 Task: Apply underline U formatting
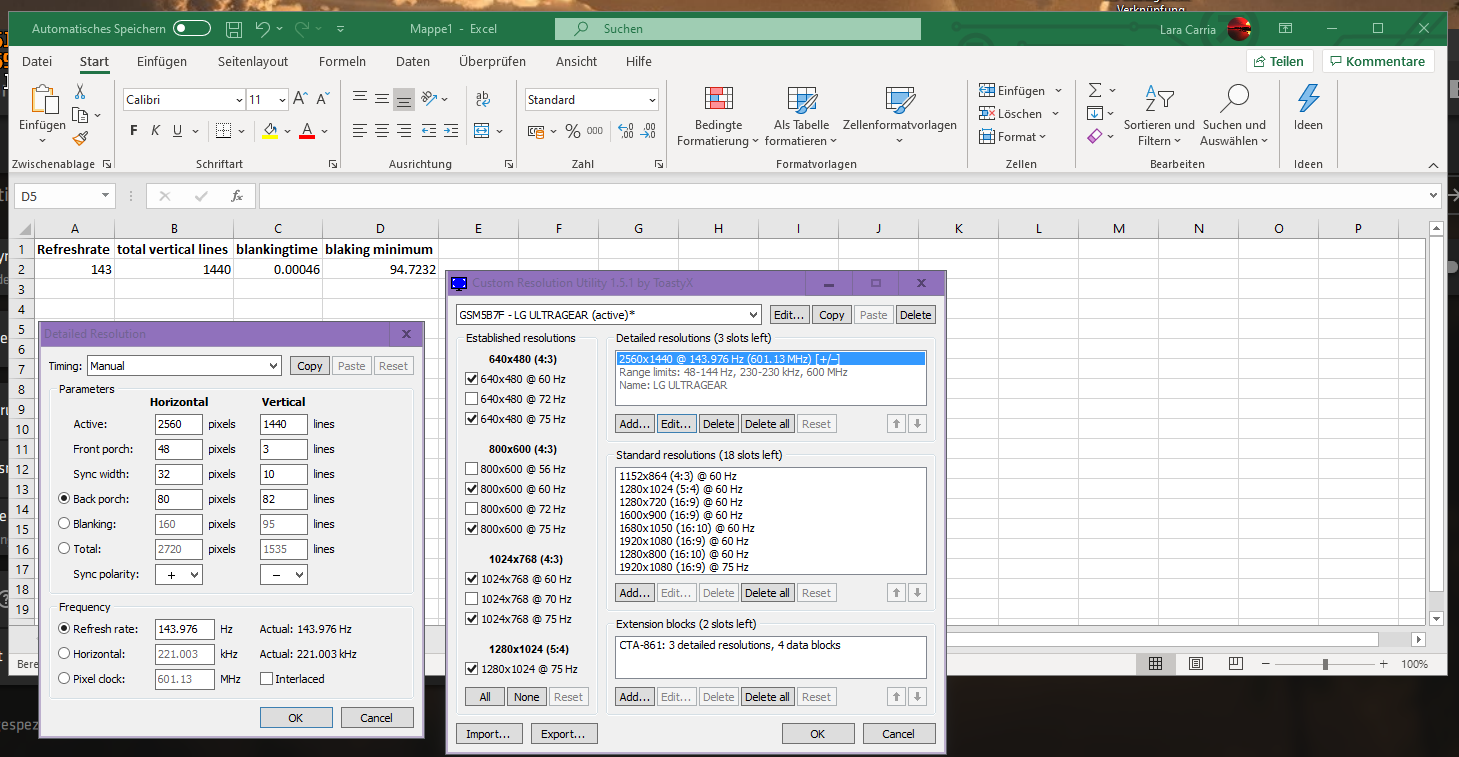tap(178, 131)
